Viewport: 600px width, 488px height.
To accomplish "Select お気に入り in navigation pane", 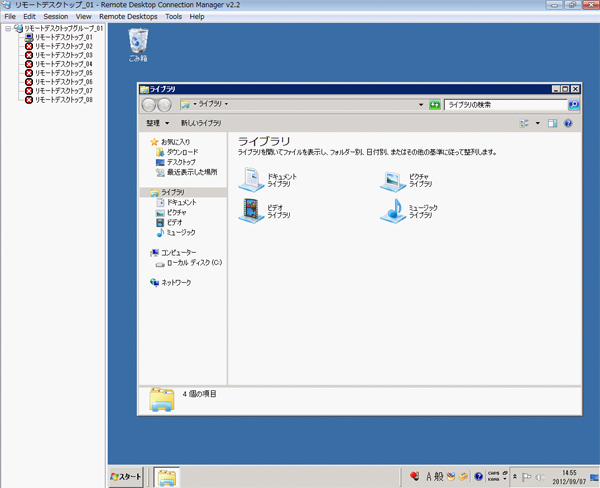I will click(170, 142).
